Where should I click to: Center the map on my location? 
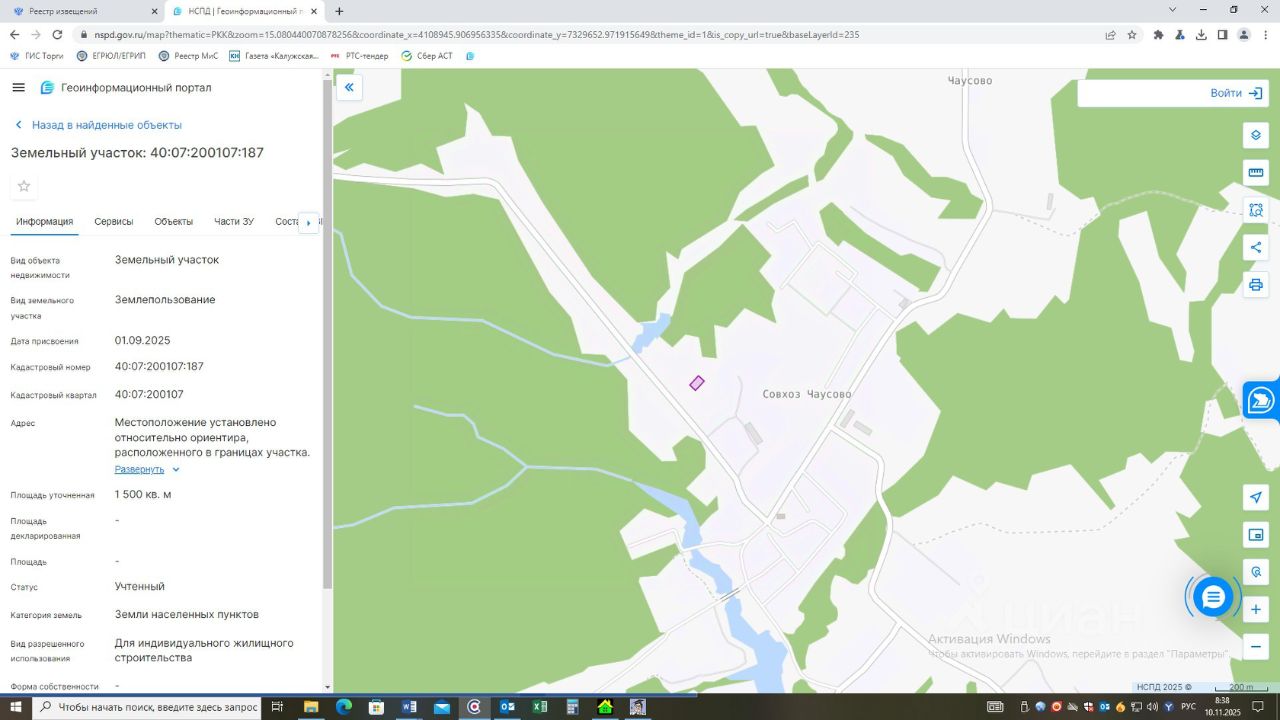point(1256,498)
